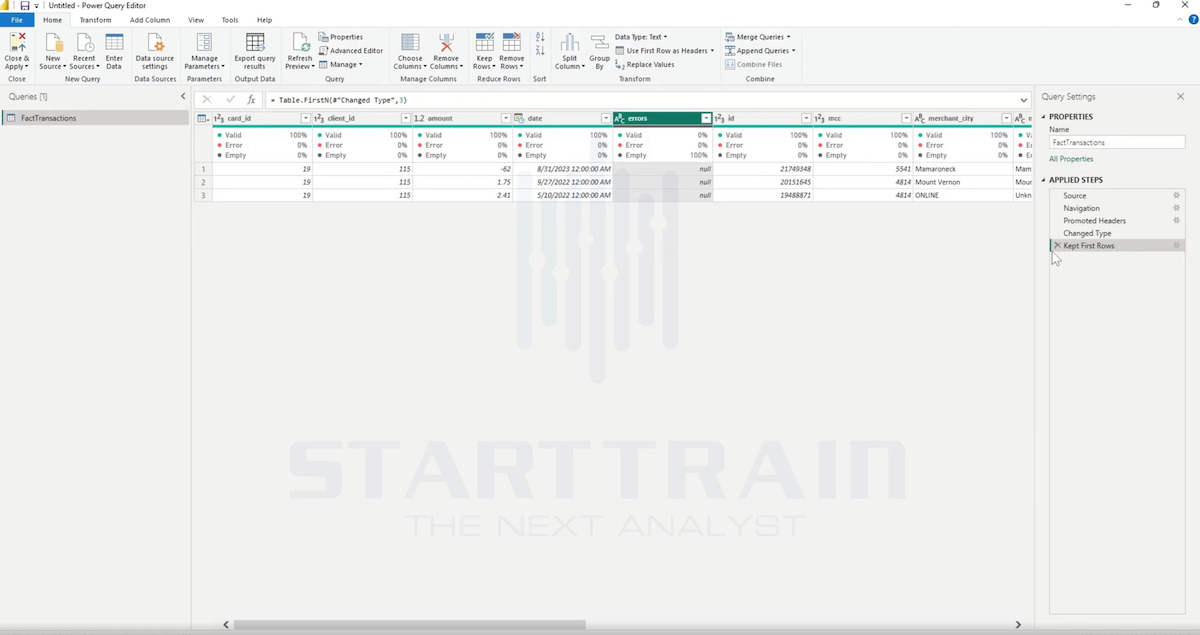
Task: Select the Changed Type applied step
Action: click(1087, 233)
